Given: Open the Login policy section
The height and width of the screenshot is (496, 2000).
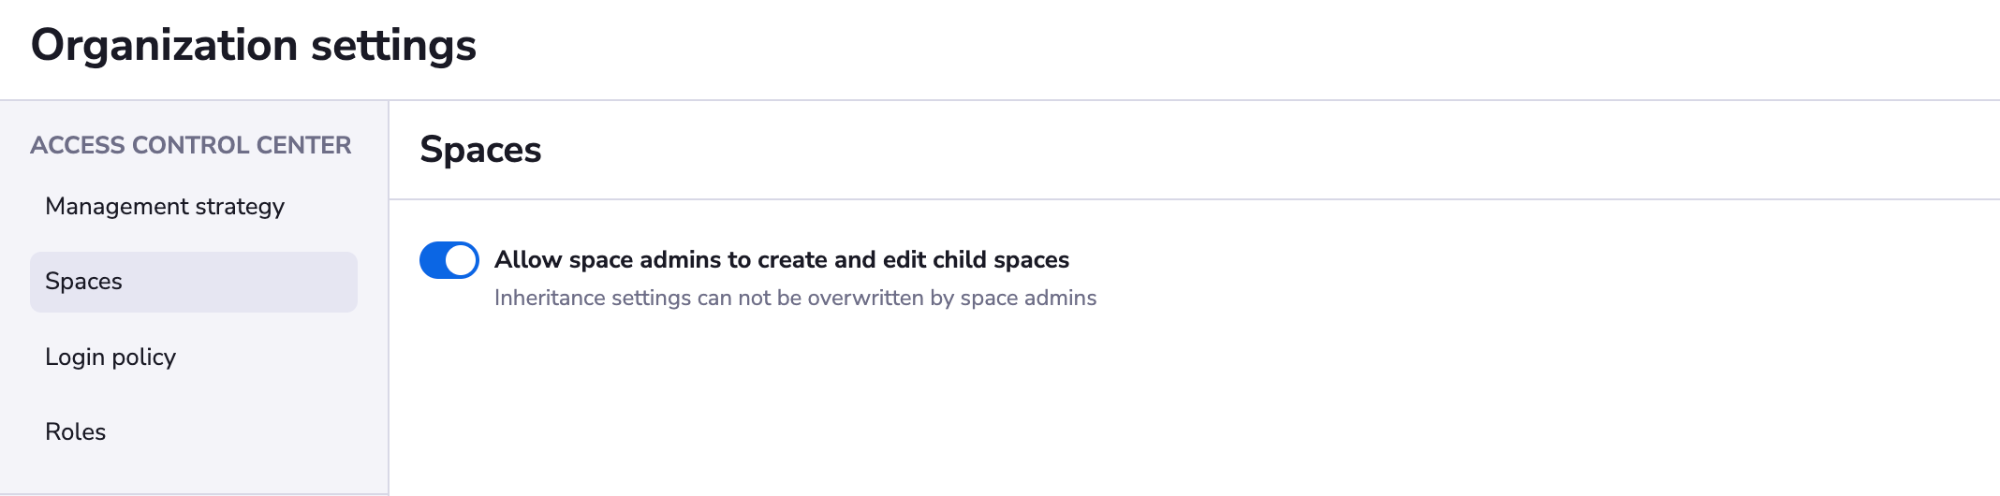Looking at the screenshot, I should click(110, 357).
